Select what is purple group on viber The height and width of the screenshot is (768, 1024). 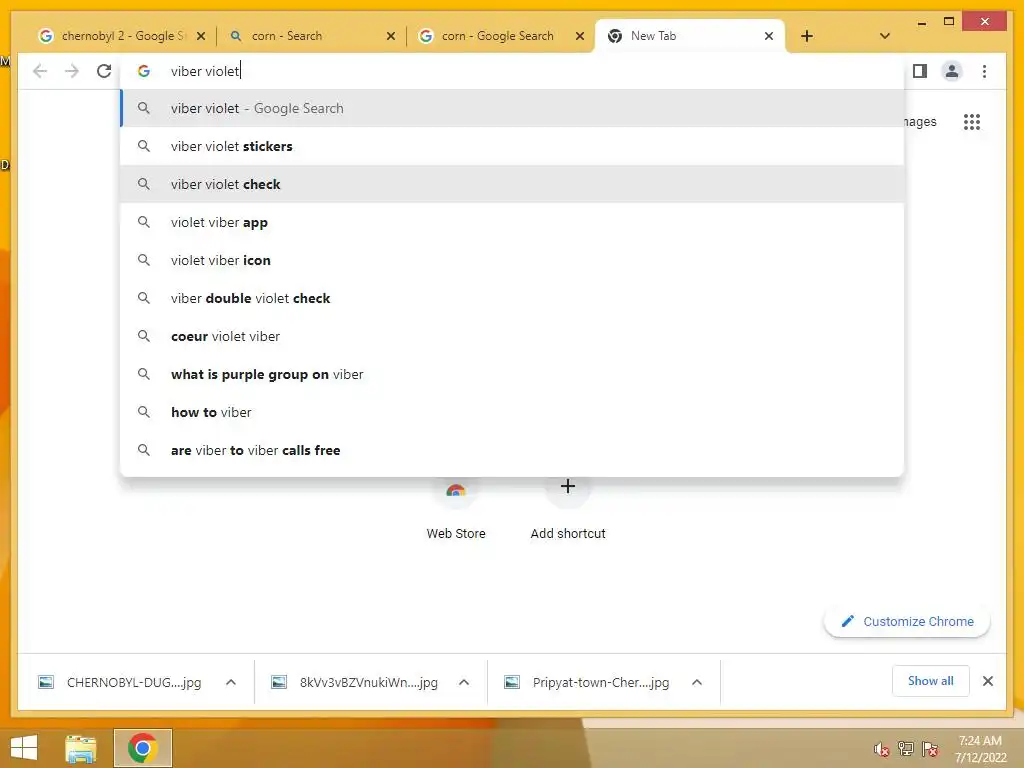[x=513, y=374]
